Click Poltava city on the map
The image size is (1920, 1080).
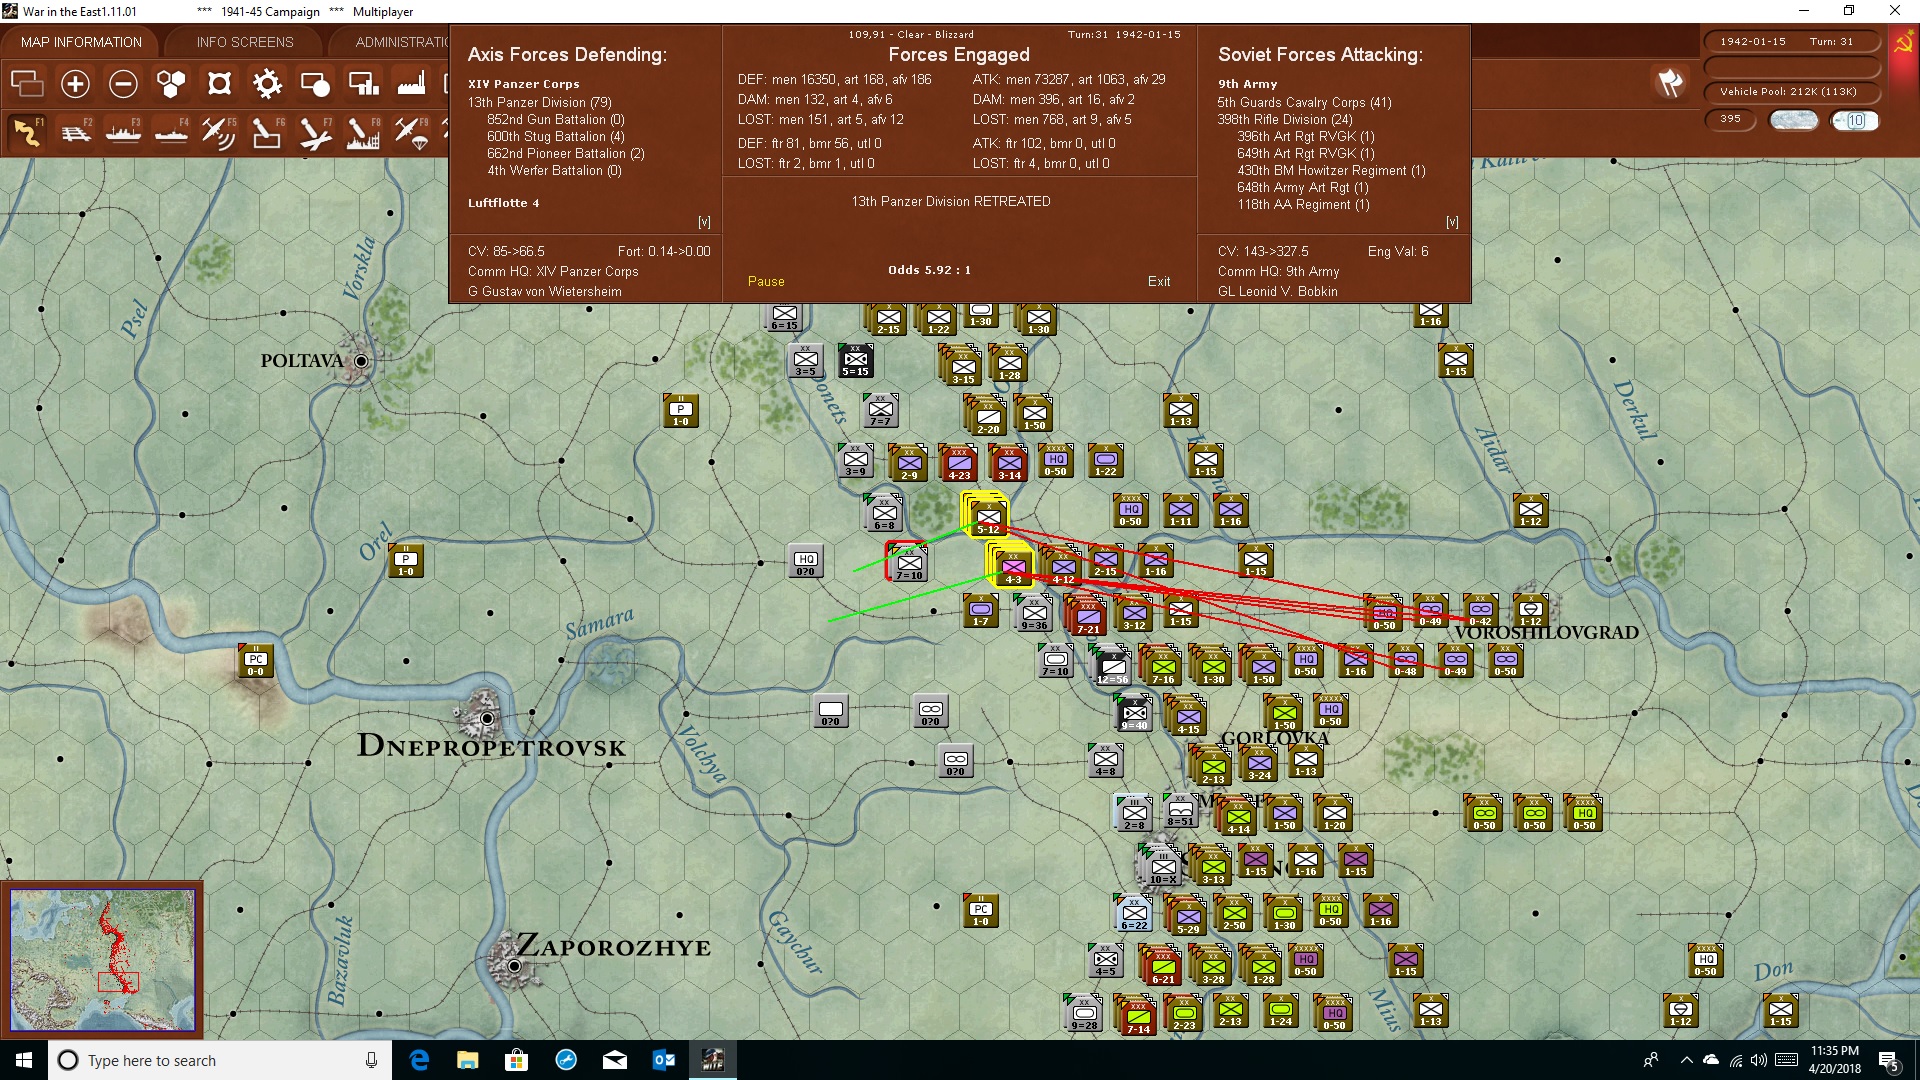361,361
